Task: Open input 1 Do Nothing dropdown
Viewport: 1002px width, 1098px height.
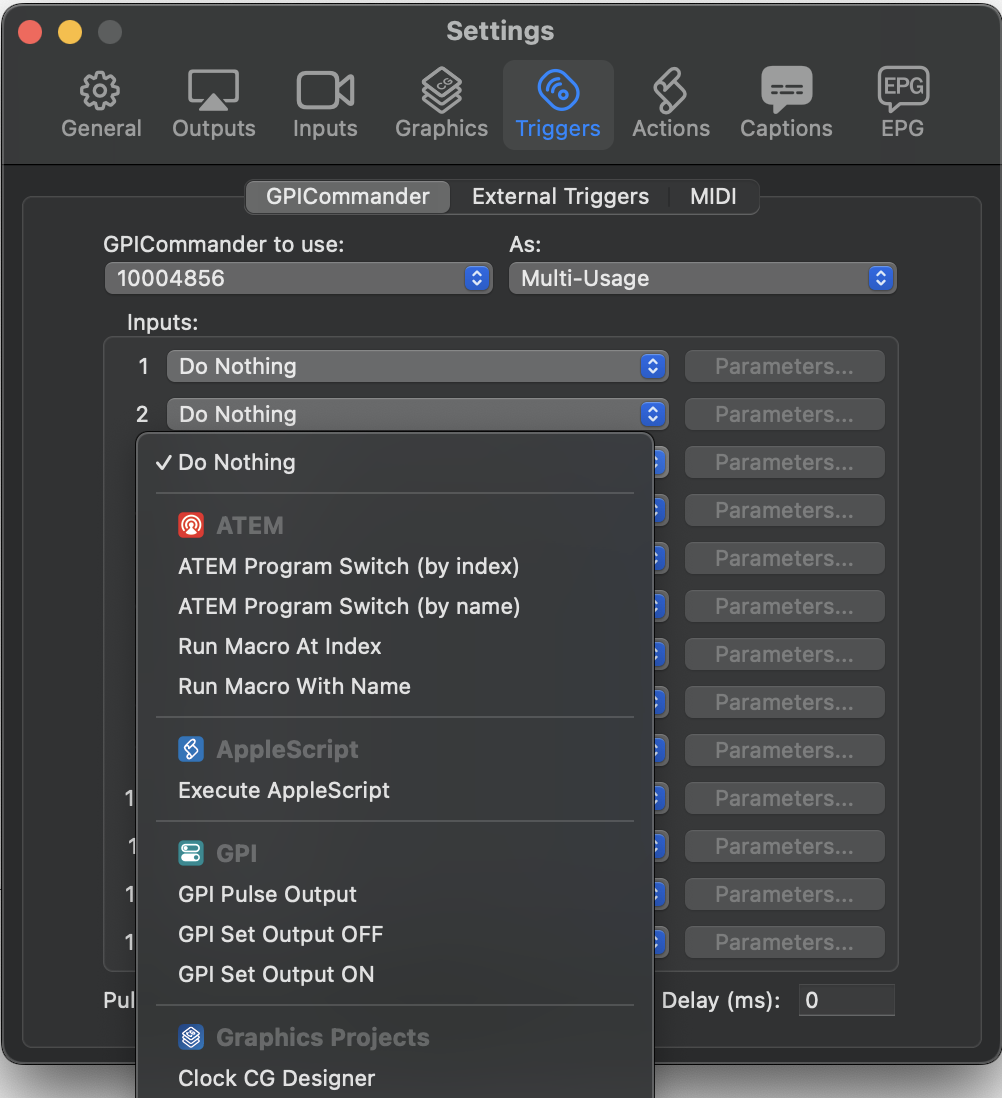Action: coord(417,366)
